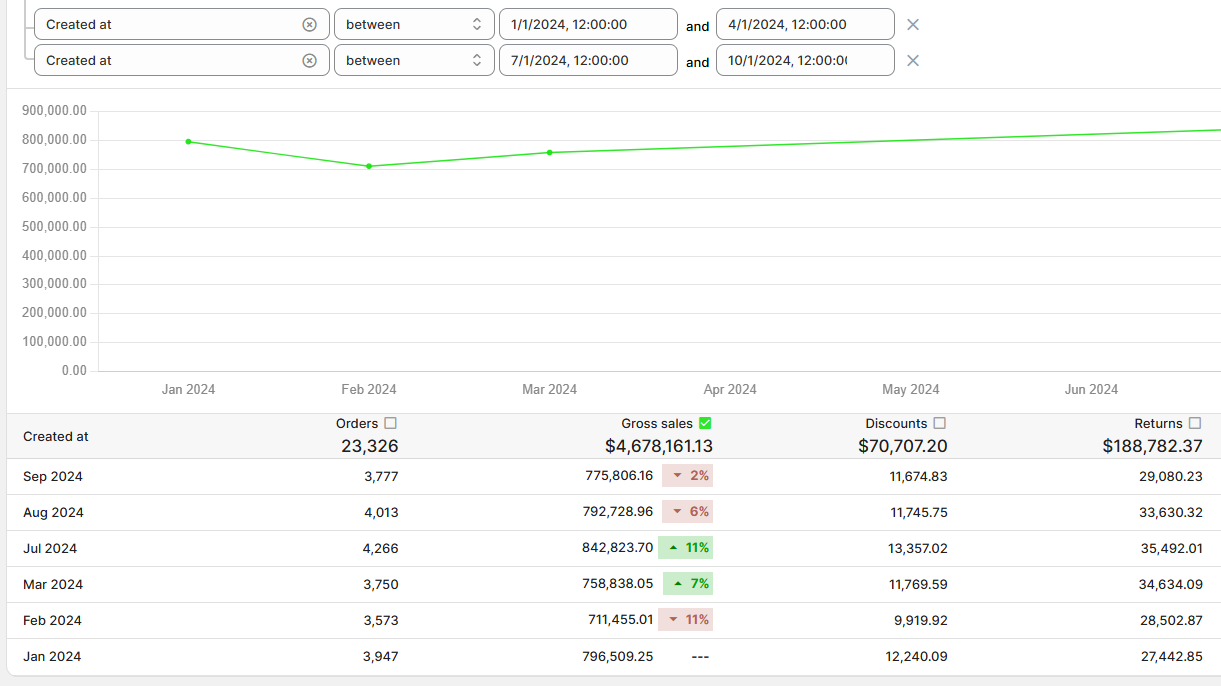Screen dimensions: 1221x686
Task: Click the 6% decrease badge for Aug 2024
Action: point(688,512)
